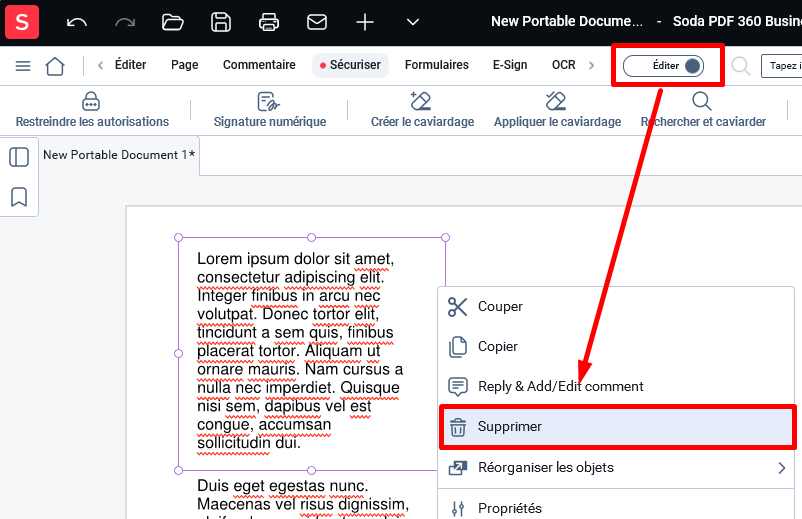Show more ribbon tabs with the right chevron
This screenshot has width=802, height=519.
[x=591, y=65]
